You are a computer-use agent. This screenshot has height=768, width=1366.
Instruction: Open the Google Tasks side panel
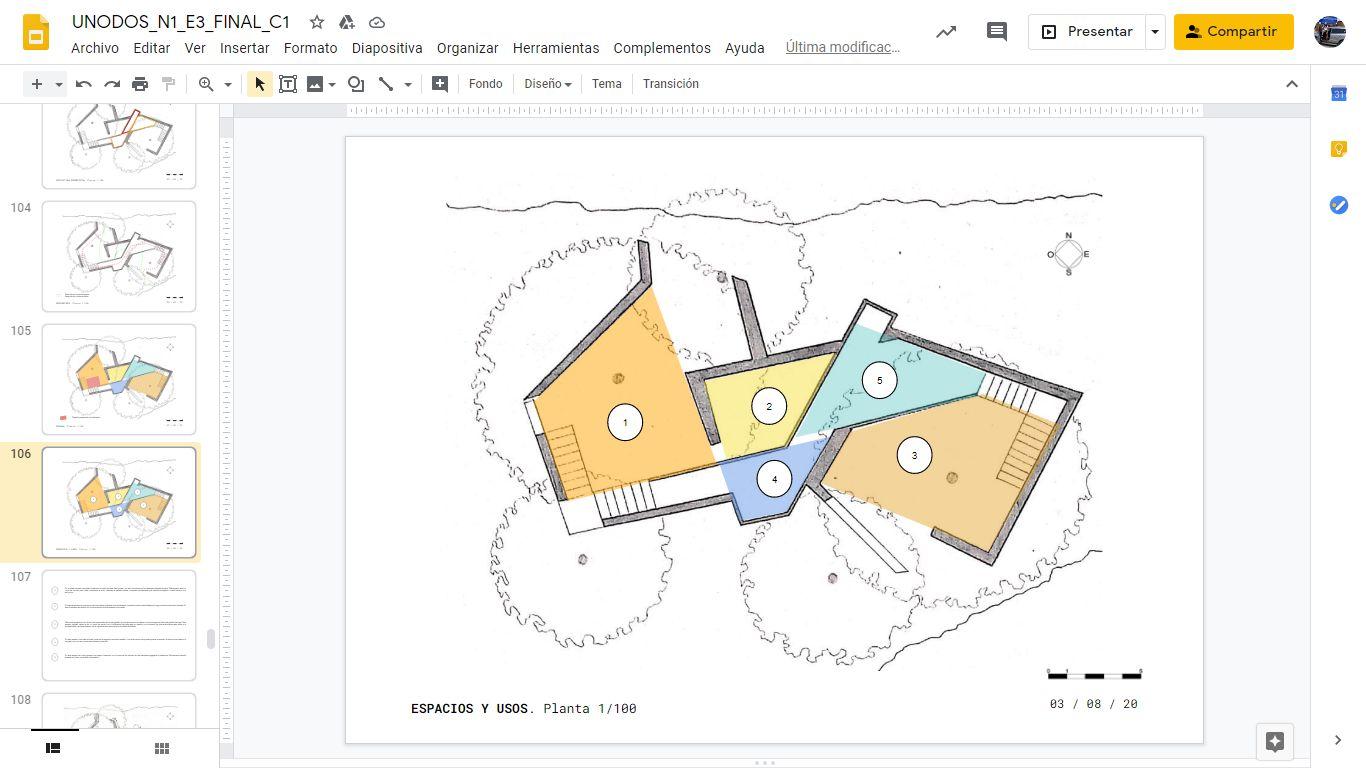point(1339,205)
